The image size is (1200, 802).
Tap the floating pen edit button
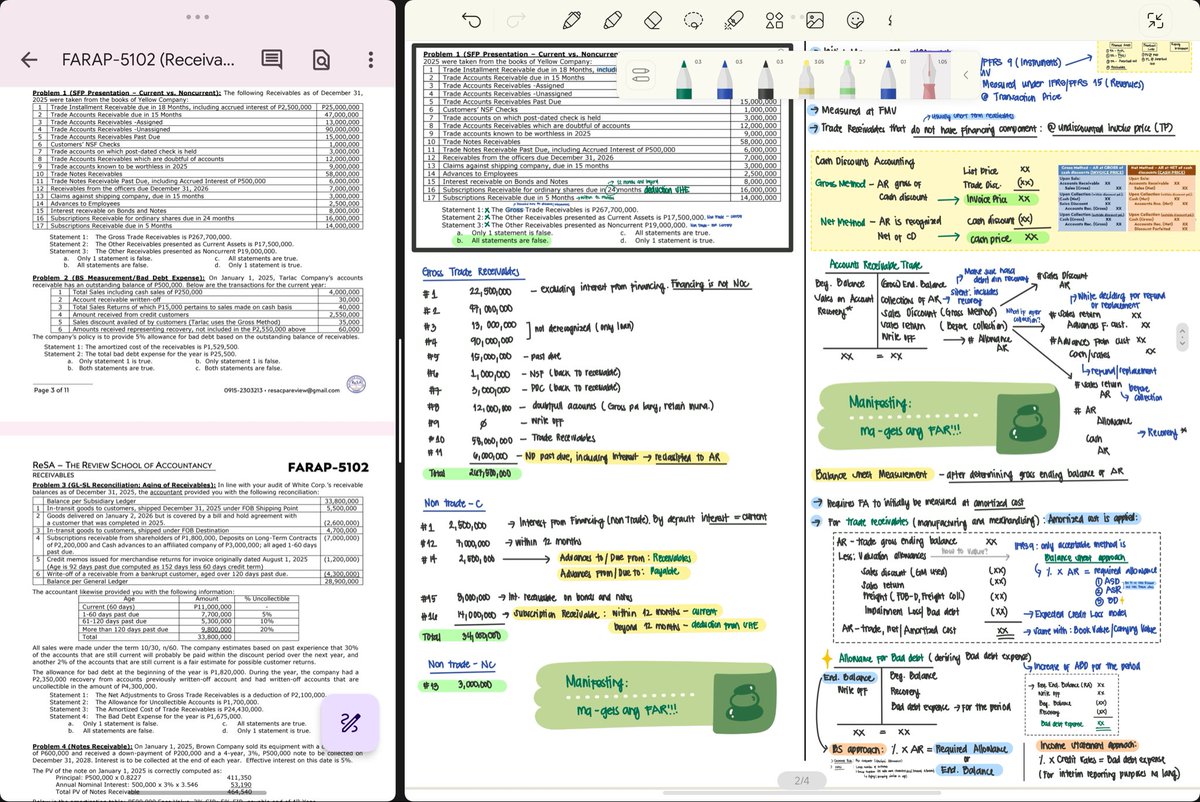[350, 723]
